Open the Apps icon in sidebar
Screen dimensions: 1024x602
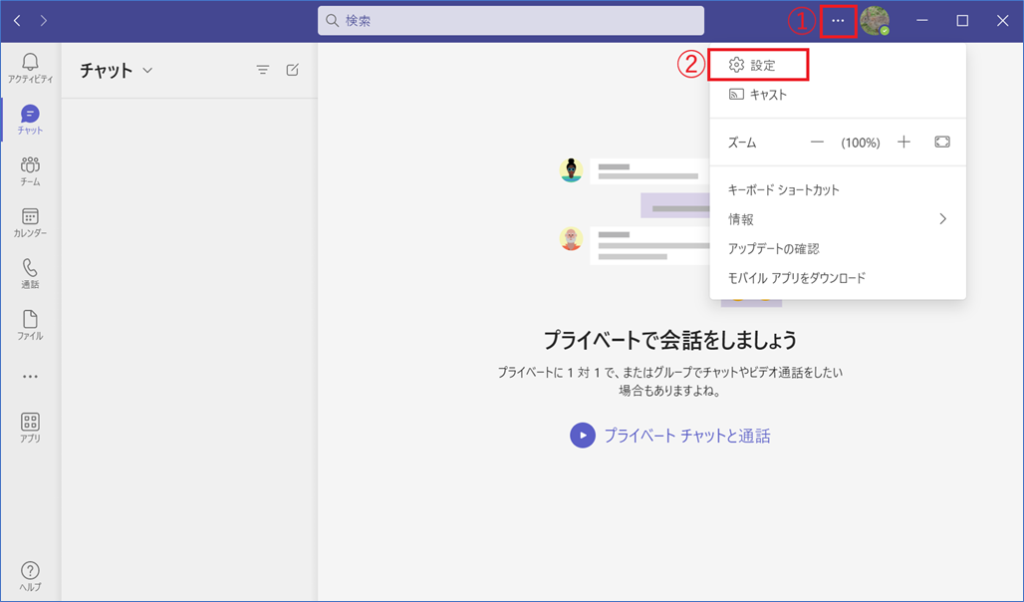(x=30, y=423)
